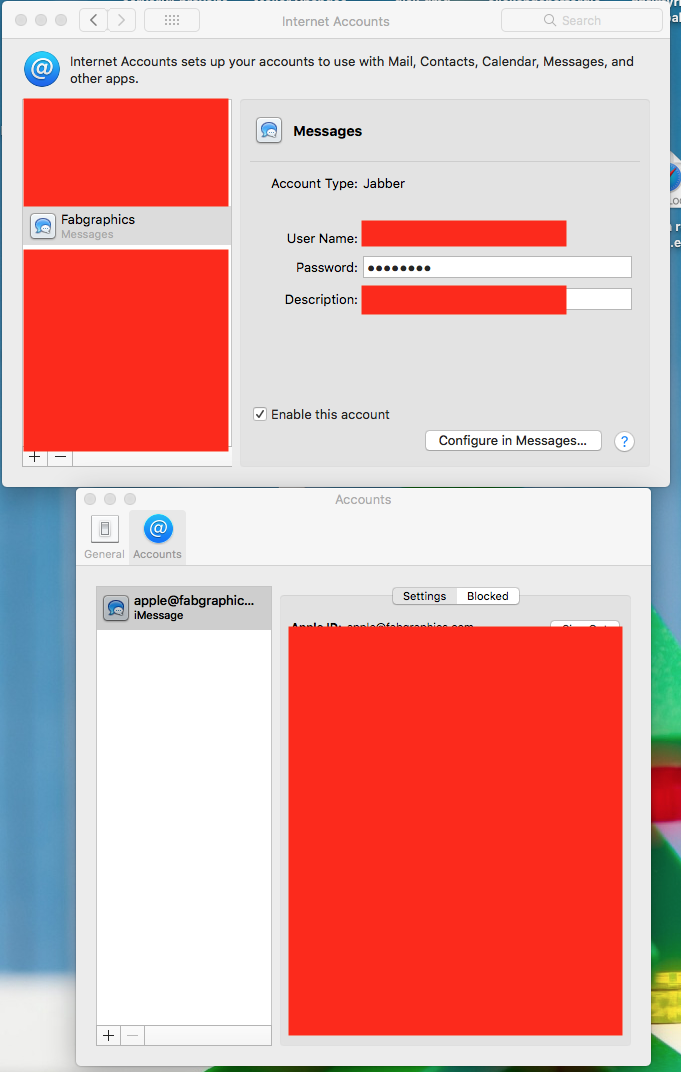This screenshot has width=681, height=1072.
Task: Switch to the Settings segment
Action: (425, 596)
